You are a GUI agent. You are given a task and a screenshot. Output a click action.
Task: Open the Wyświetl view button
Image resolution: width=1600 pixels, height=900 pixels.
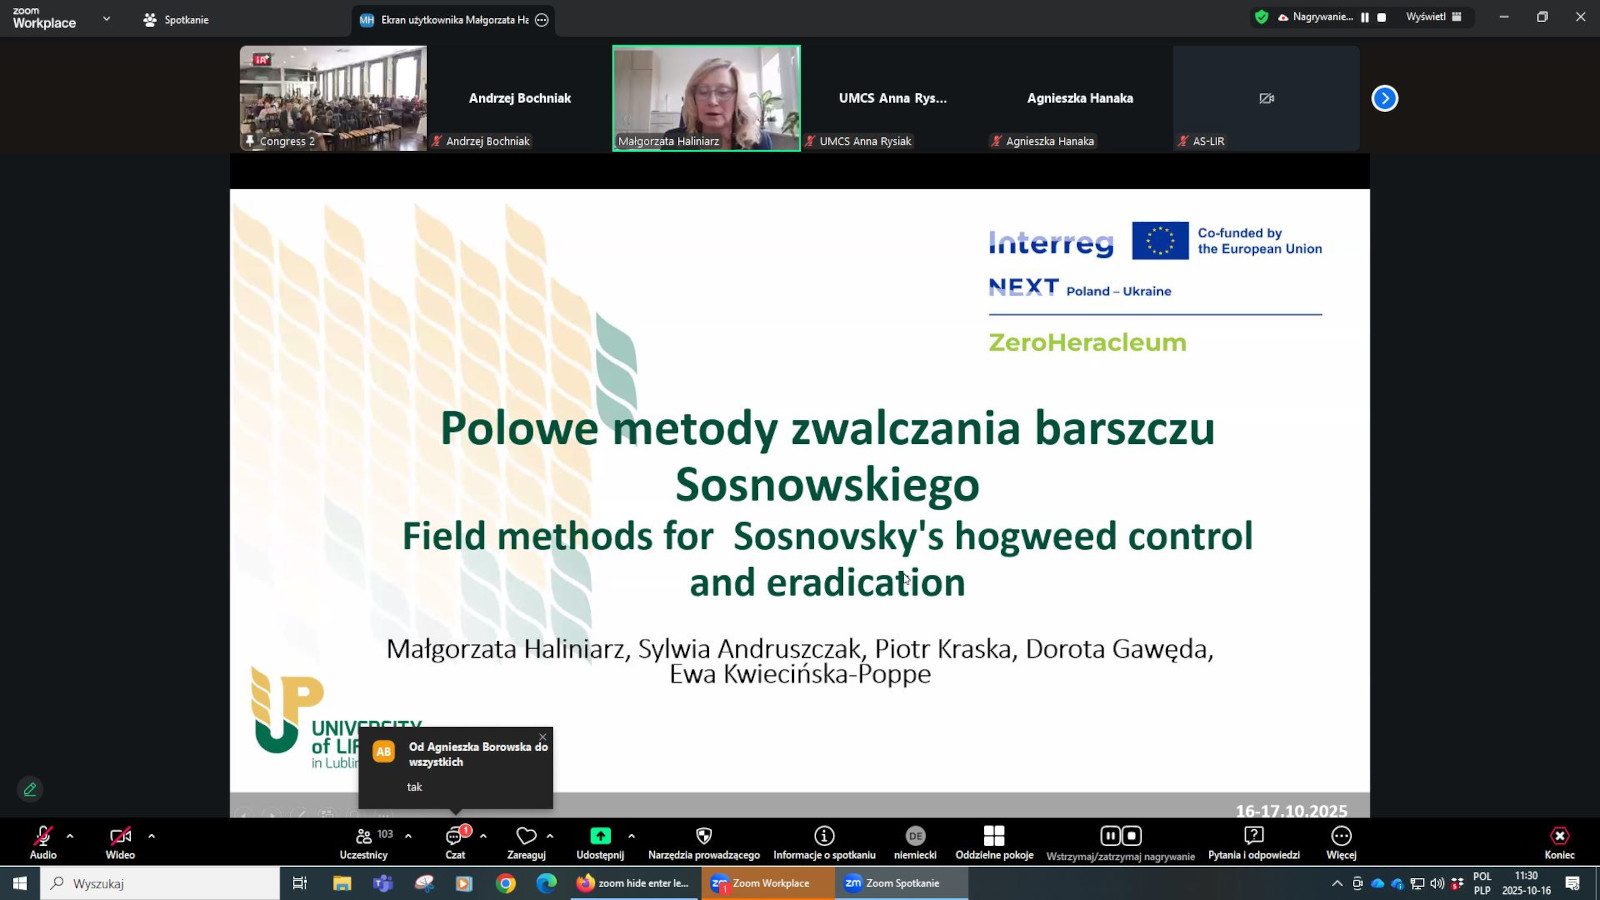[x=1434, y=17]
